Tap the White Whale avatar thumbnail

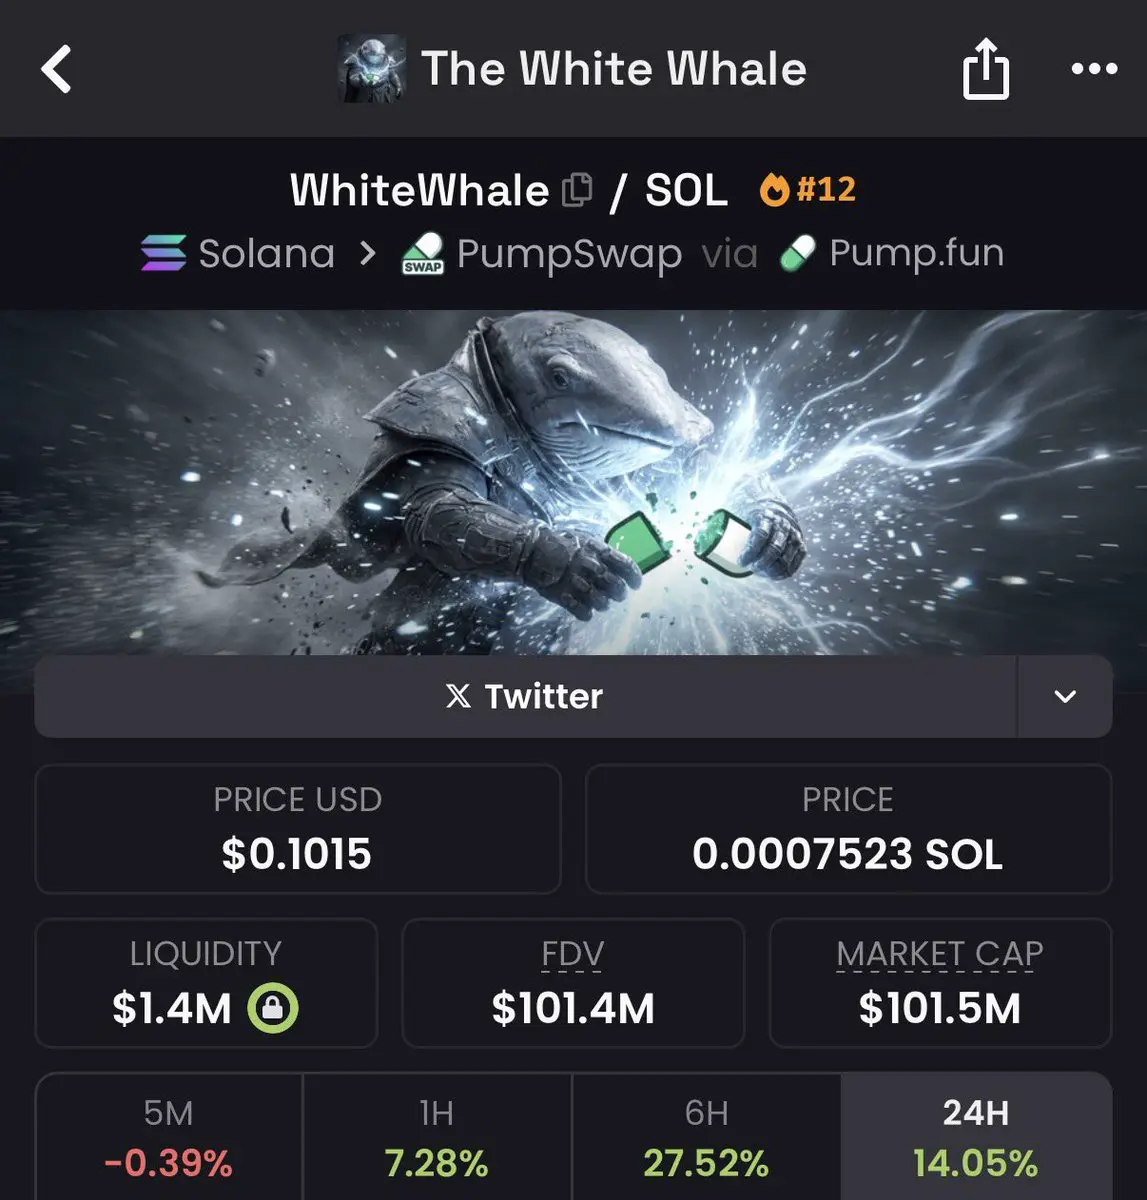click(372, 68)
